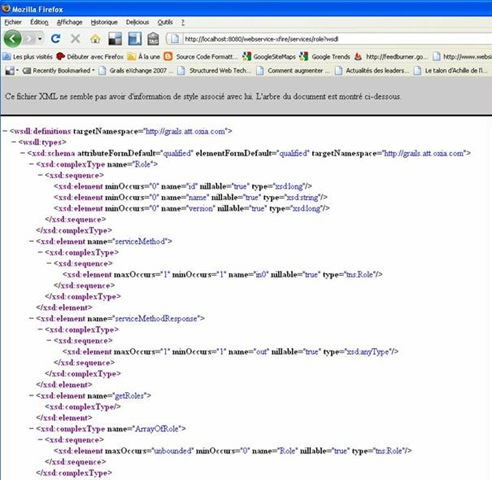Viewport: 492px width, 480px height.
Task: Collapse the ArrayOfRole complexType node
Action: (32, 429)
